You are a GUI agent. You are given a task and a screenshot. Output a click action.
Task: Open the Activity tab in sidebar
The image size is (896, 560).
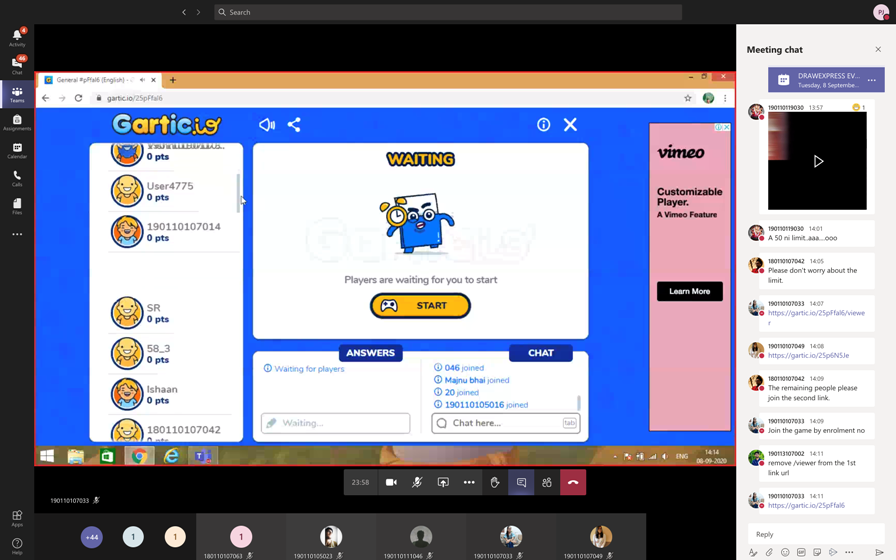(x=17, y=37)
